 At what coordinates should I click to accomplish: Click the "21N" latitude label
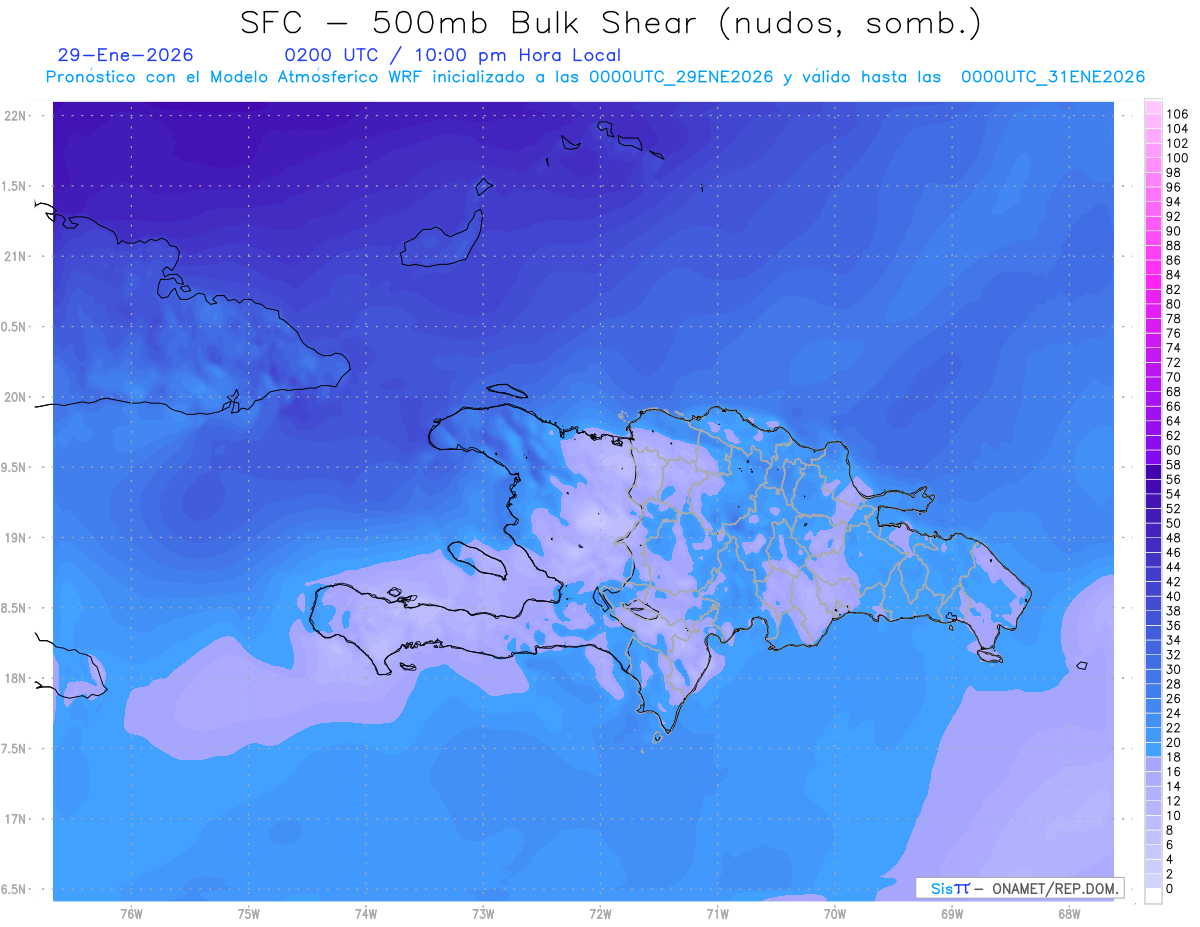tap(17, 257)
